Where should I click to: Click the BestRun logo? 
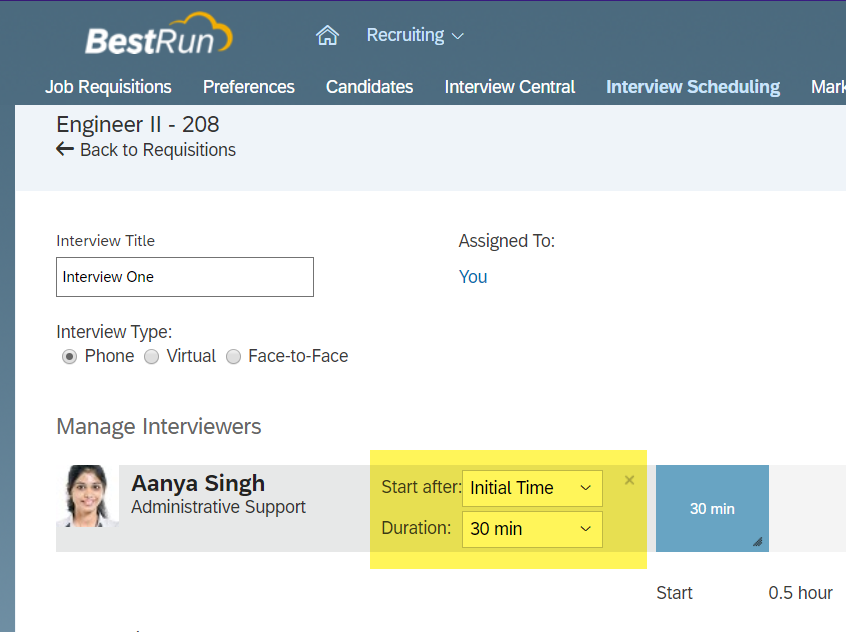pyautogui.click(x=159, y=34)
